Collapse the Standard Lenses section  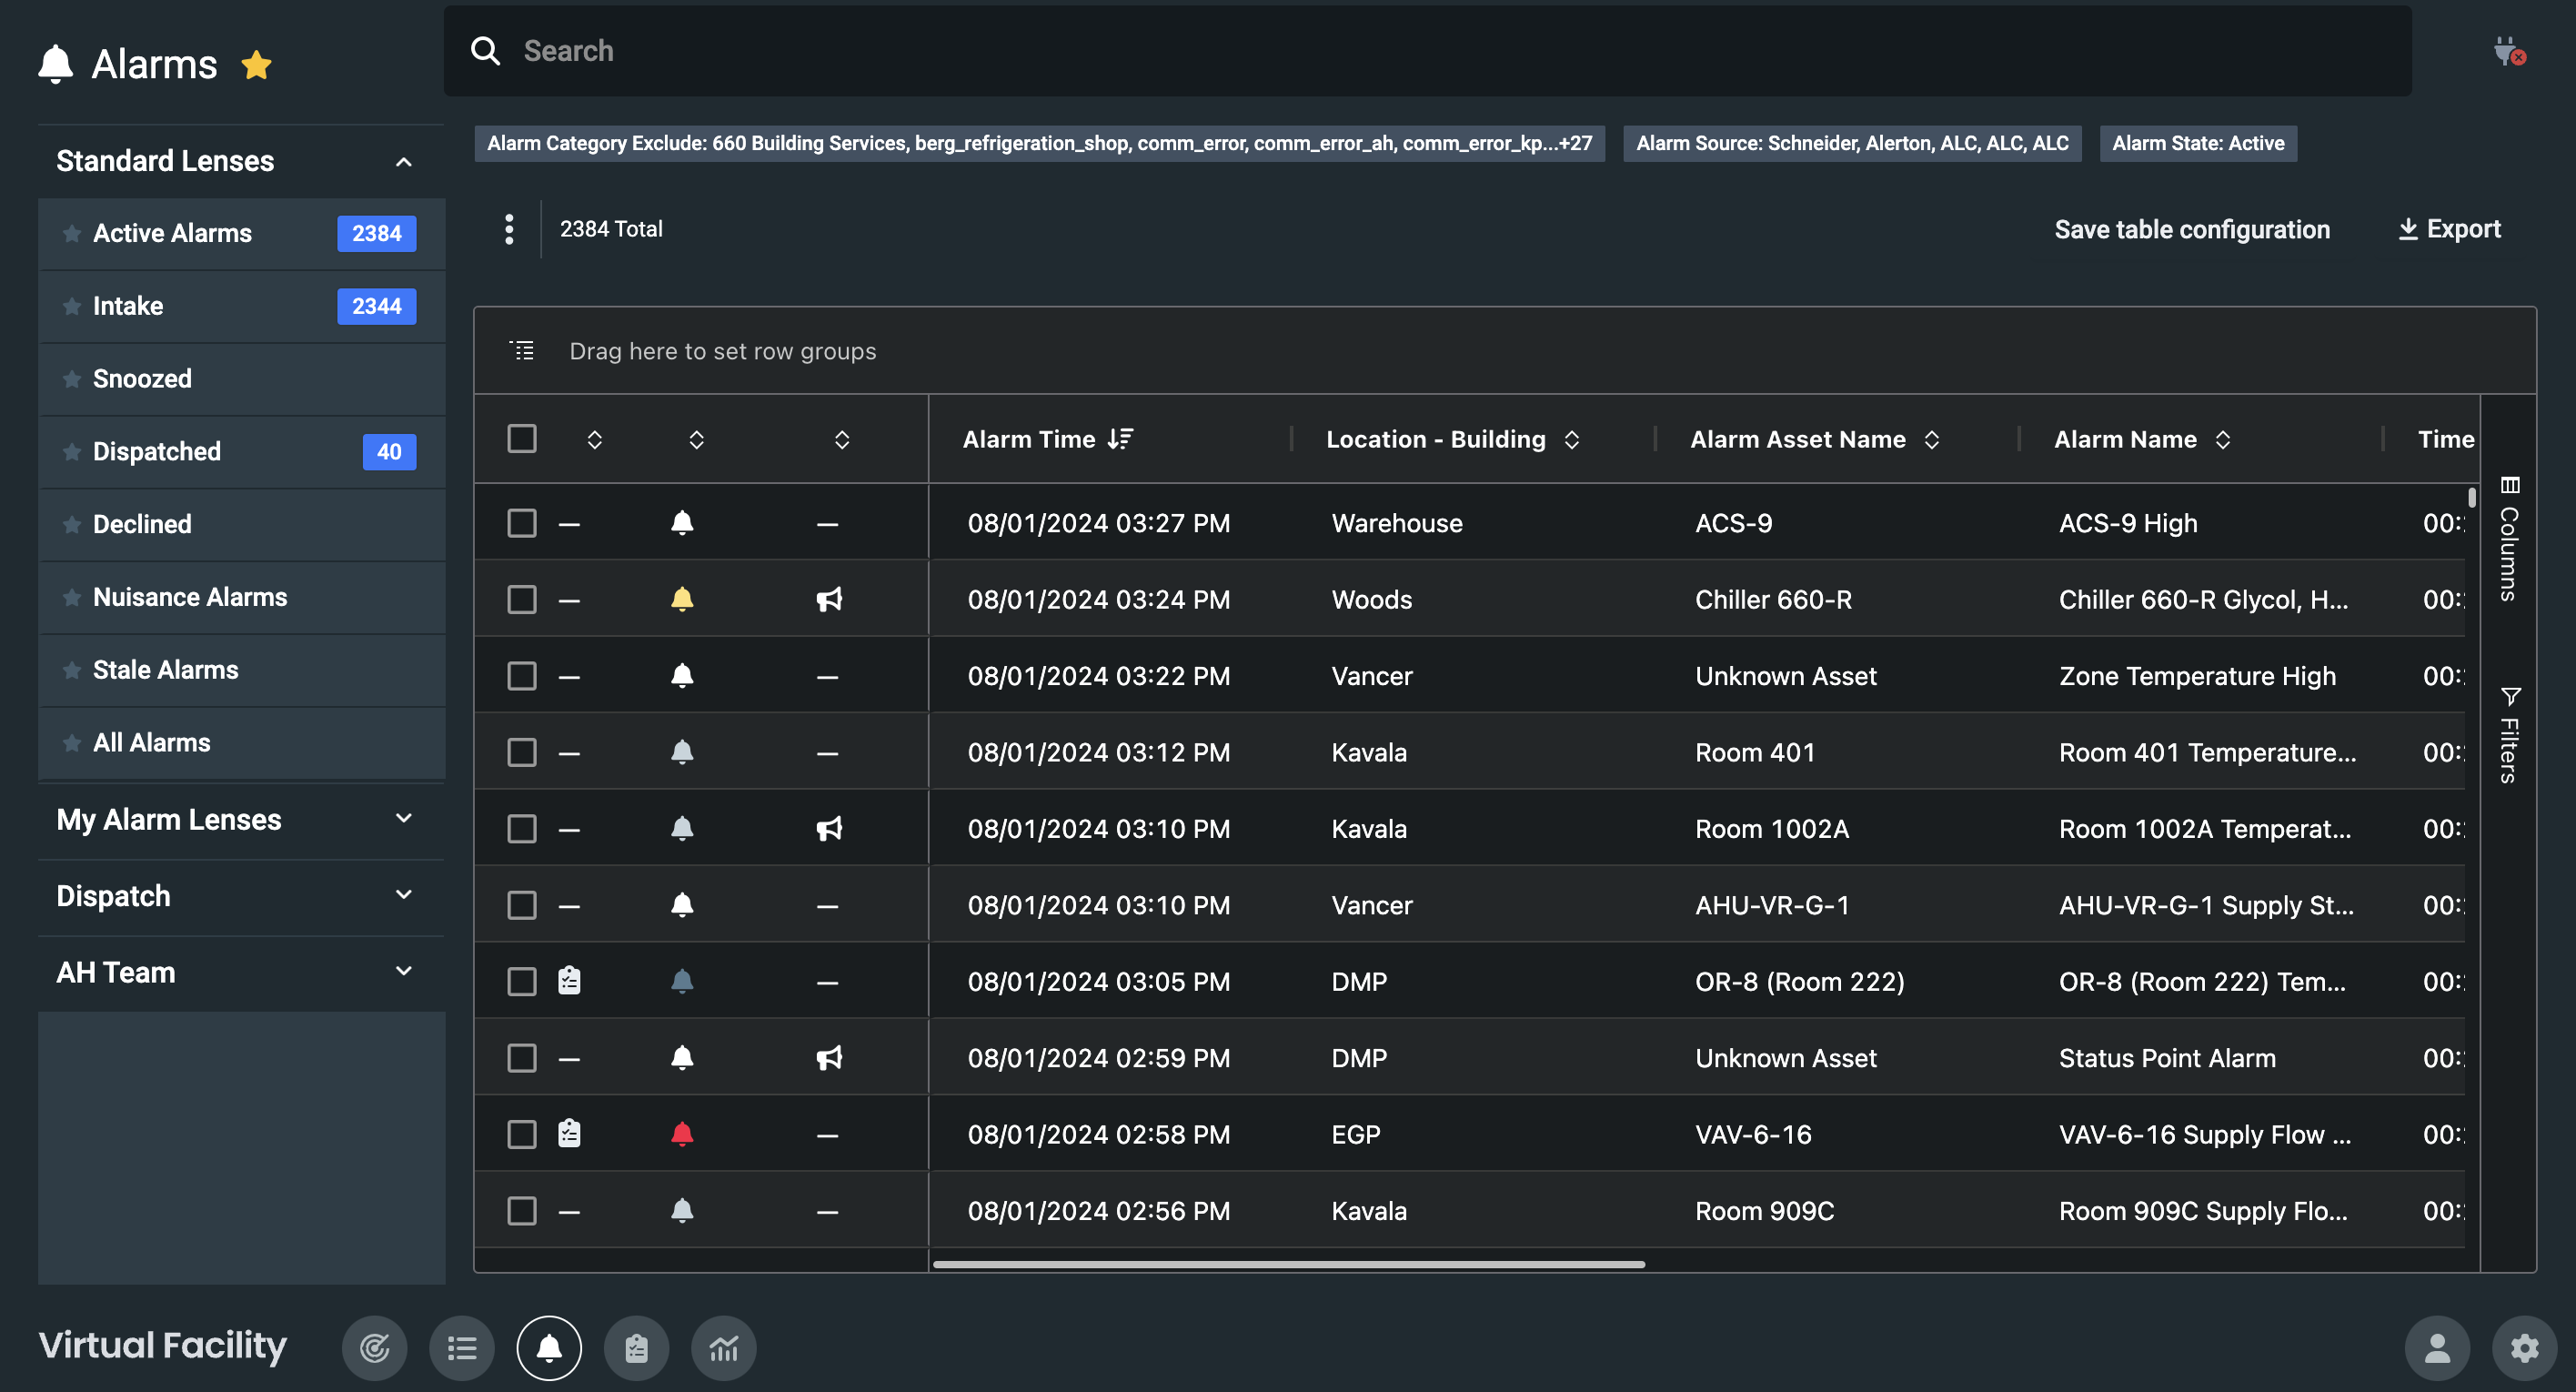tap(403, 161)
